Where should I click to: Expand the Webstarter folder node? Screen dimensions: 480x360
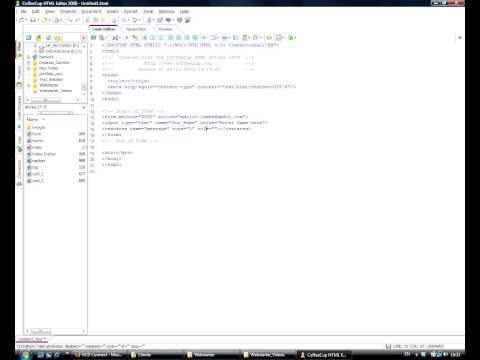tap(29, 85)
